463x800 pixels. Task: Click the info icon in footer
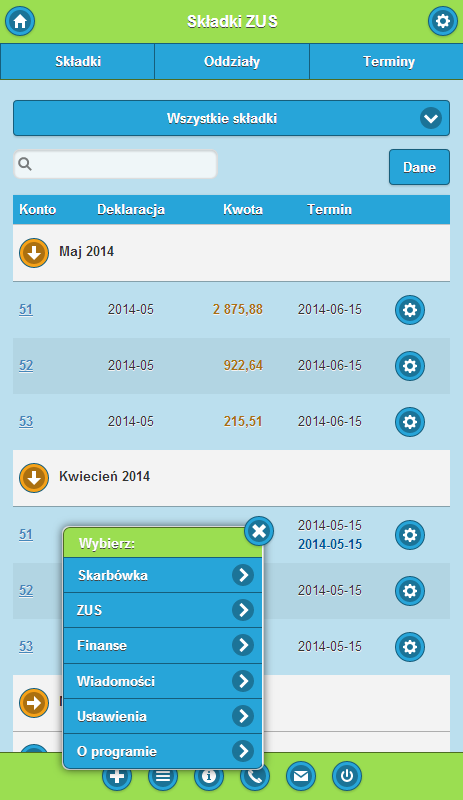click(x=209, y=776)
